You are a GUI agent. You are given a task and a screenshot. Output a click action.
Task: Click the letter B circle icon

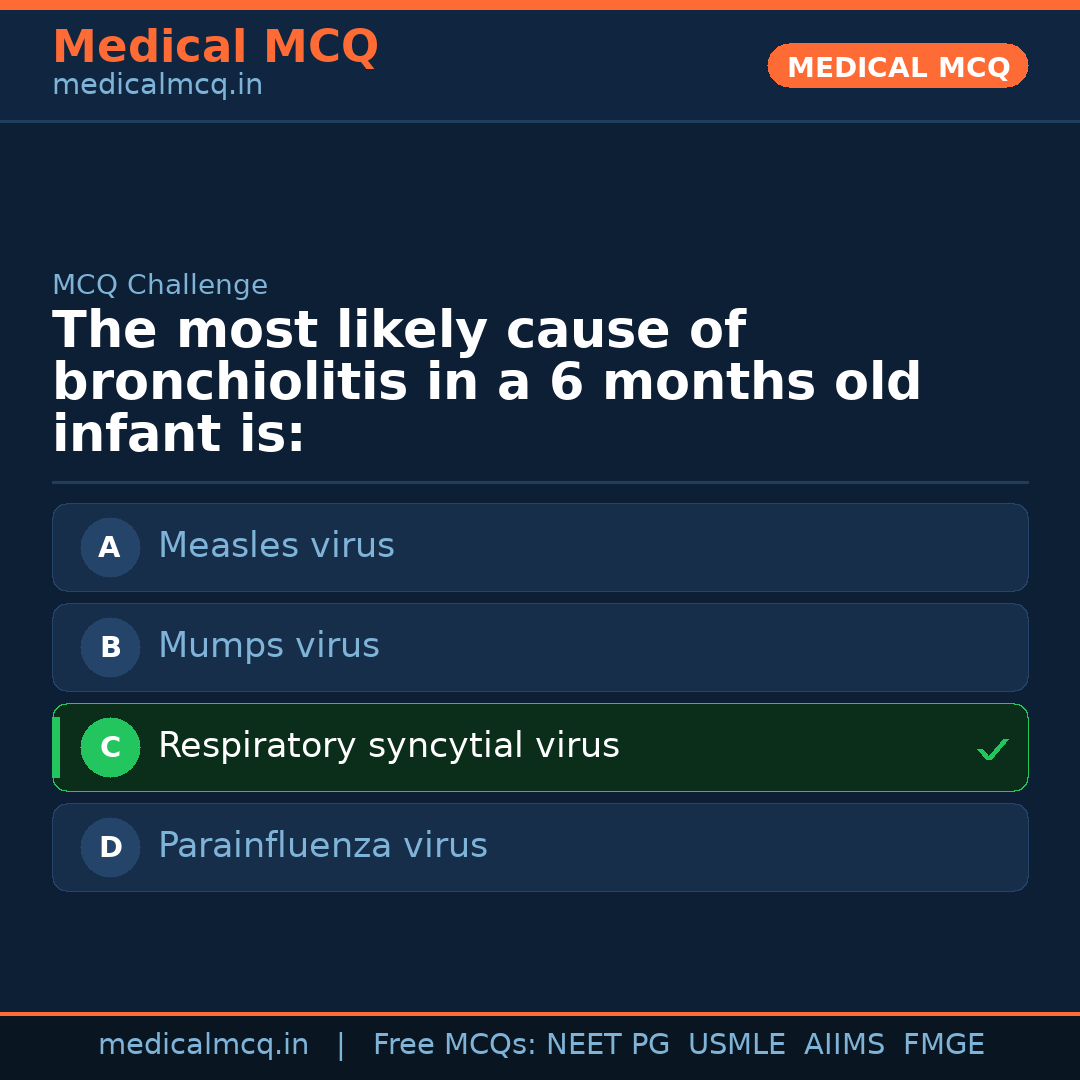110,647
